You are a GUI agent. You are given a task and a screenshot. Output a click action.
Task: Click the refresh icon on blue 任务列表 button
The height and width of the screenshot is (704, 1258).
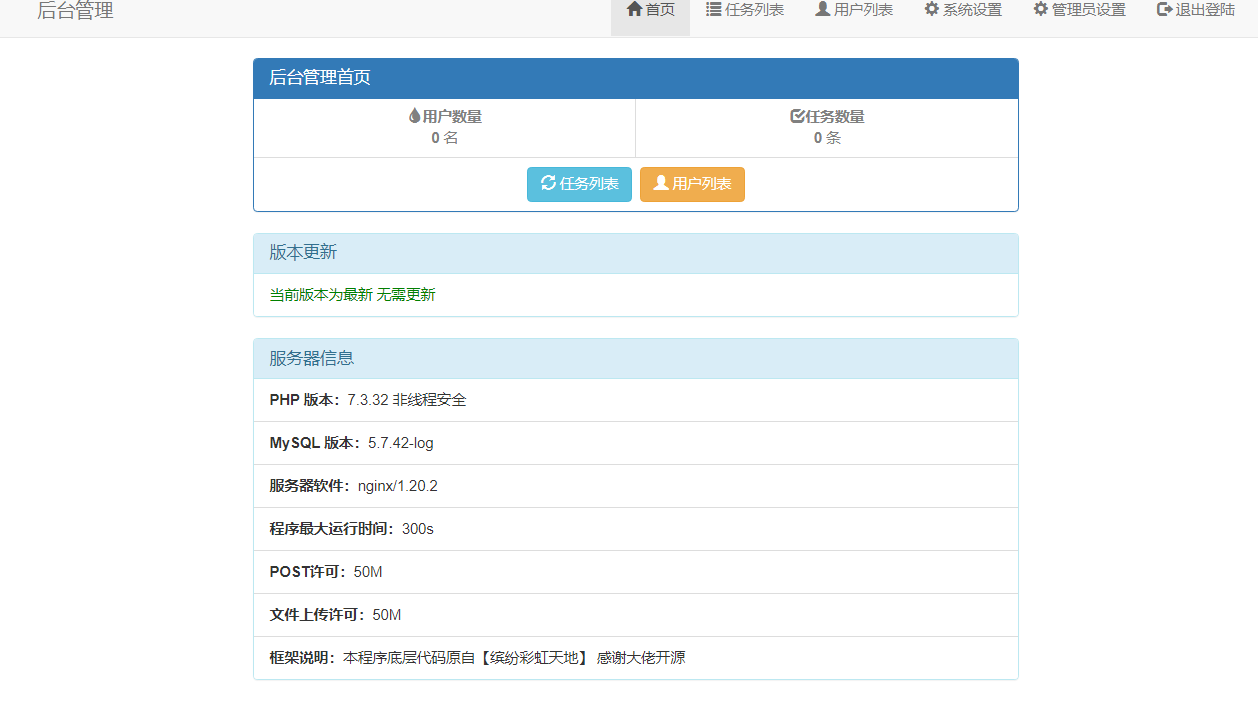point(548,183)
